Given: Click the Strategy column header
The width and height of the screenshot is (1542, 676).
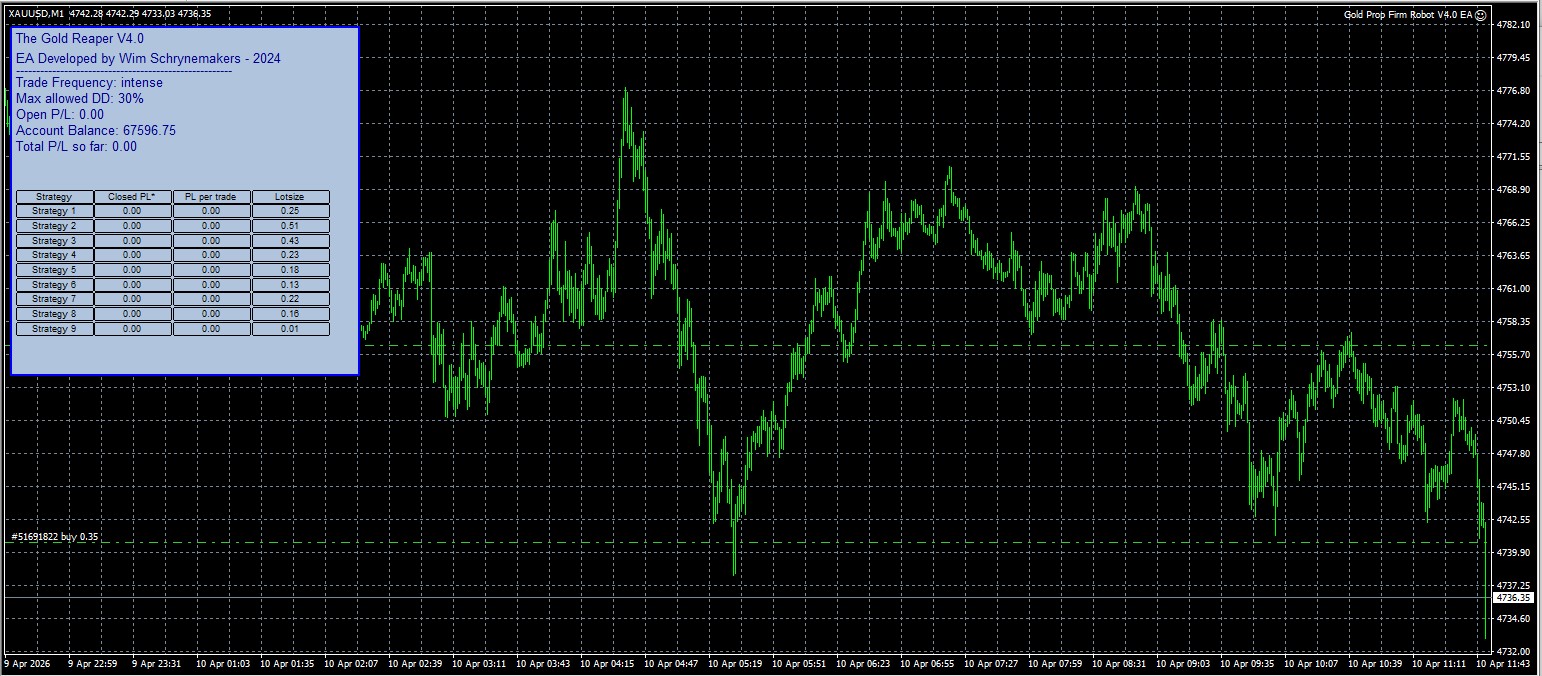Looking at the screenshot, I should tap(54, 197).
